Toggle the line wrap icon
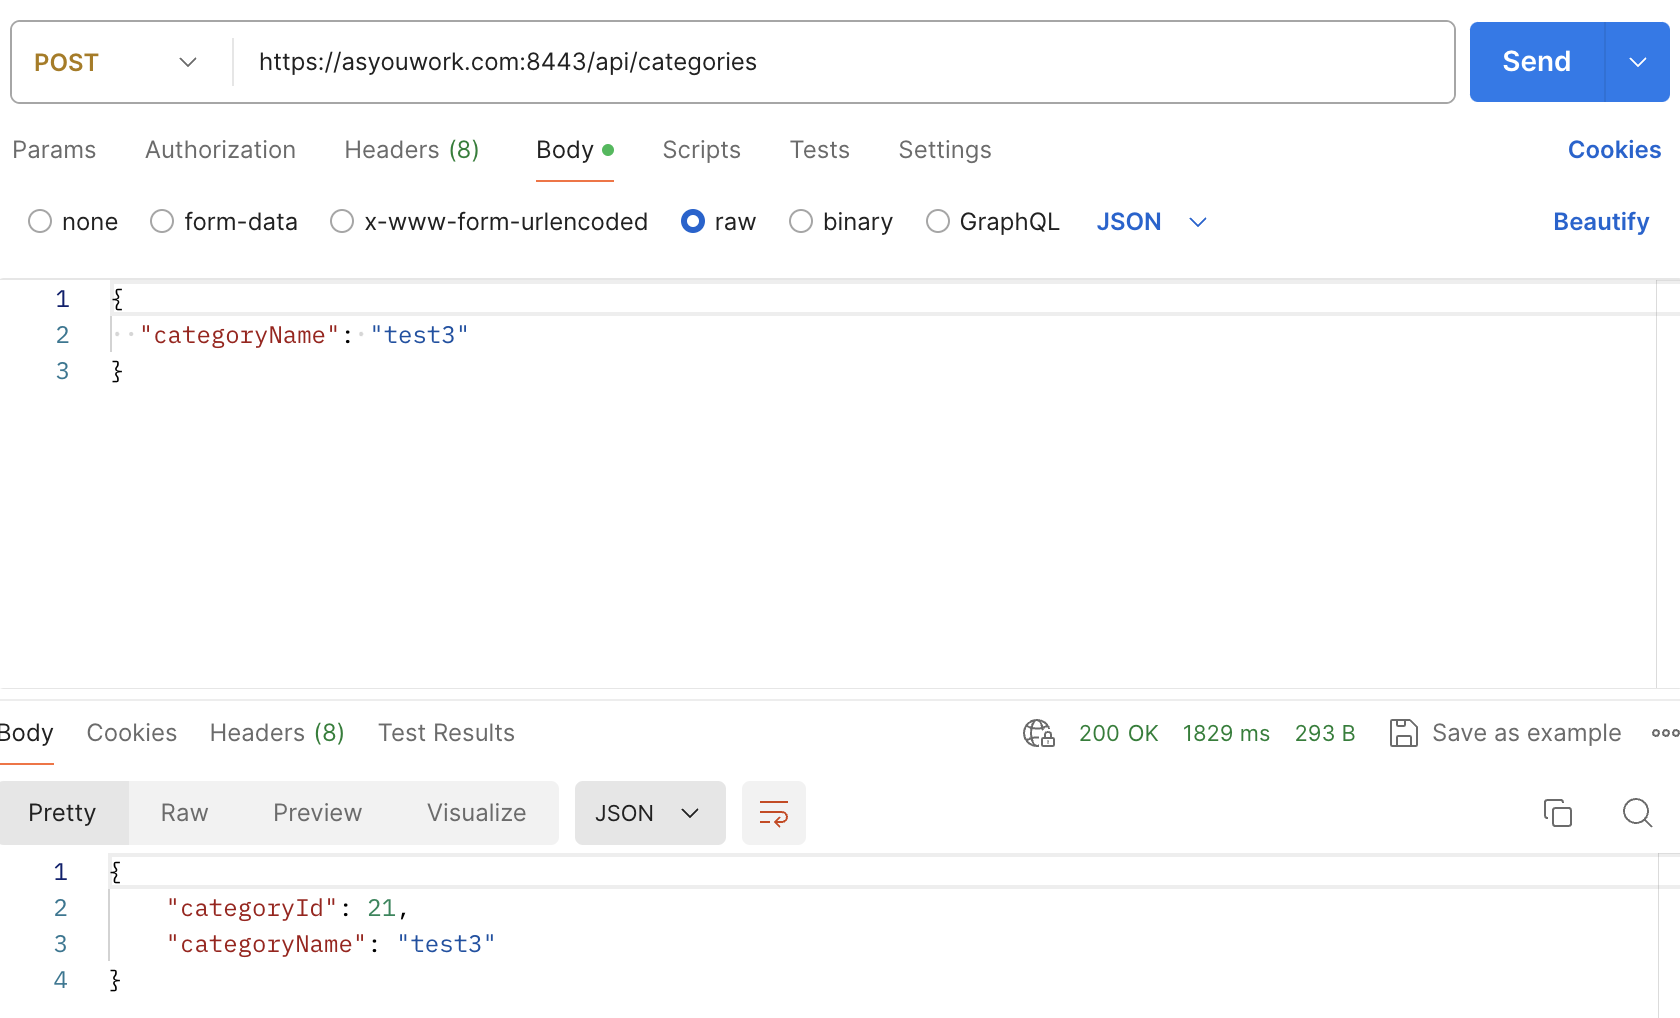Screen dimensions: 1680x1018 pyautogui.click(x=774, y=813)
